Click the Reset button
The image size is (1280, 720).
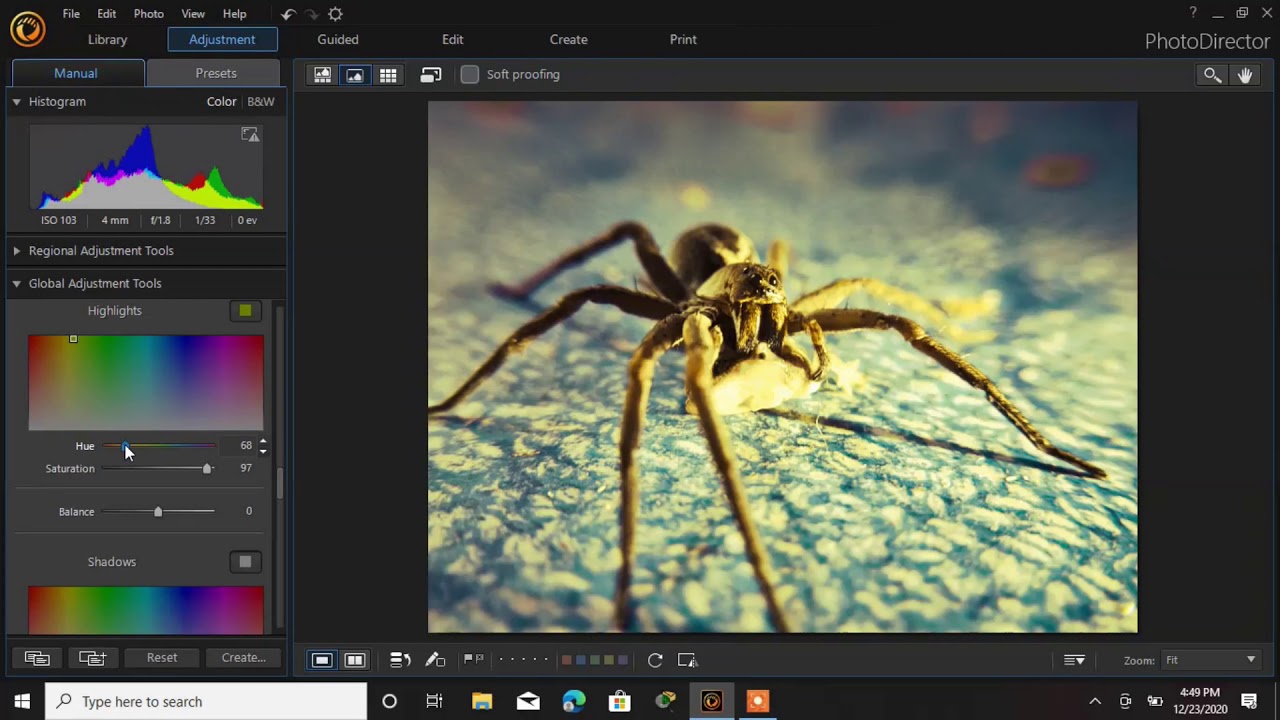point(162,658)
